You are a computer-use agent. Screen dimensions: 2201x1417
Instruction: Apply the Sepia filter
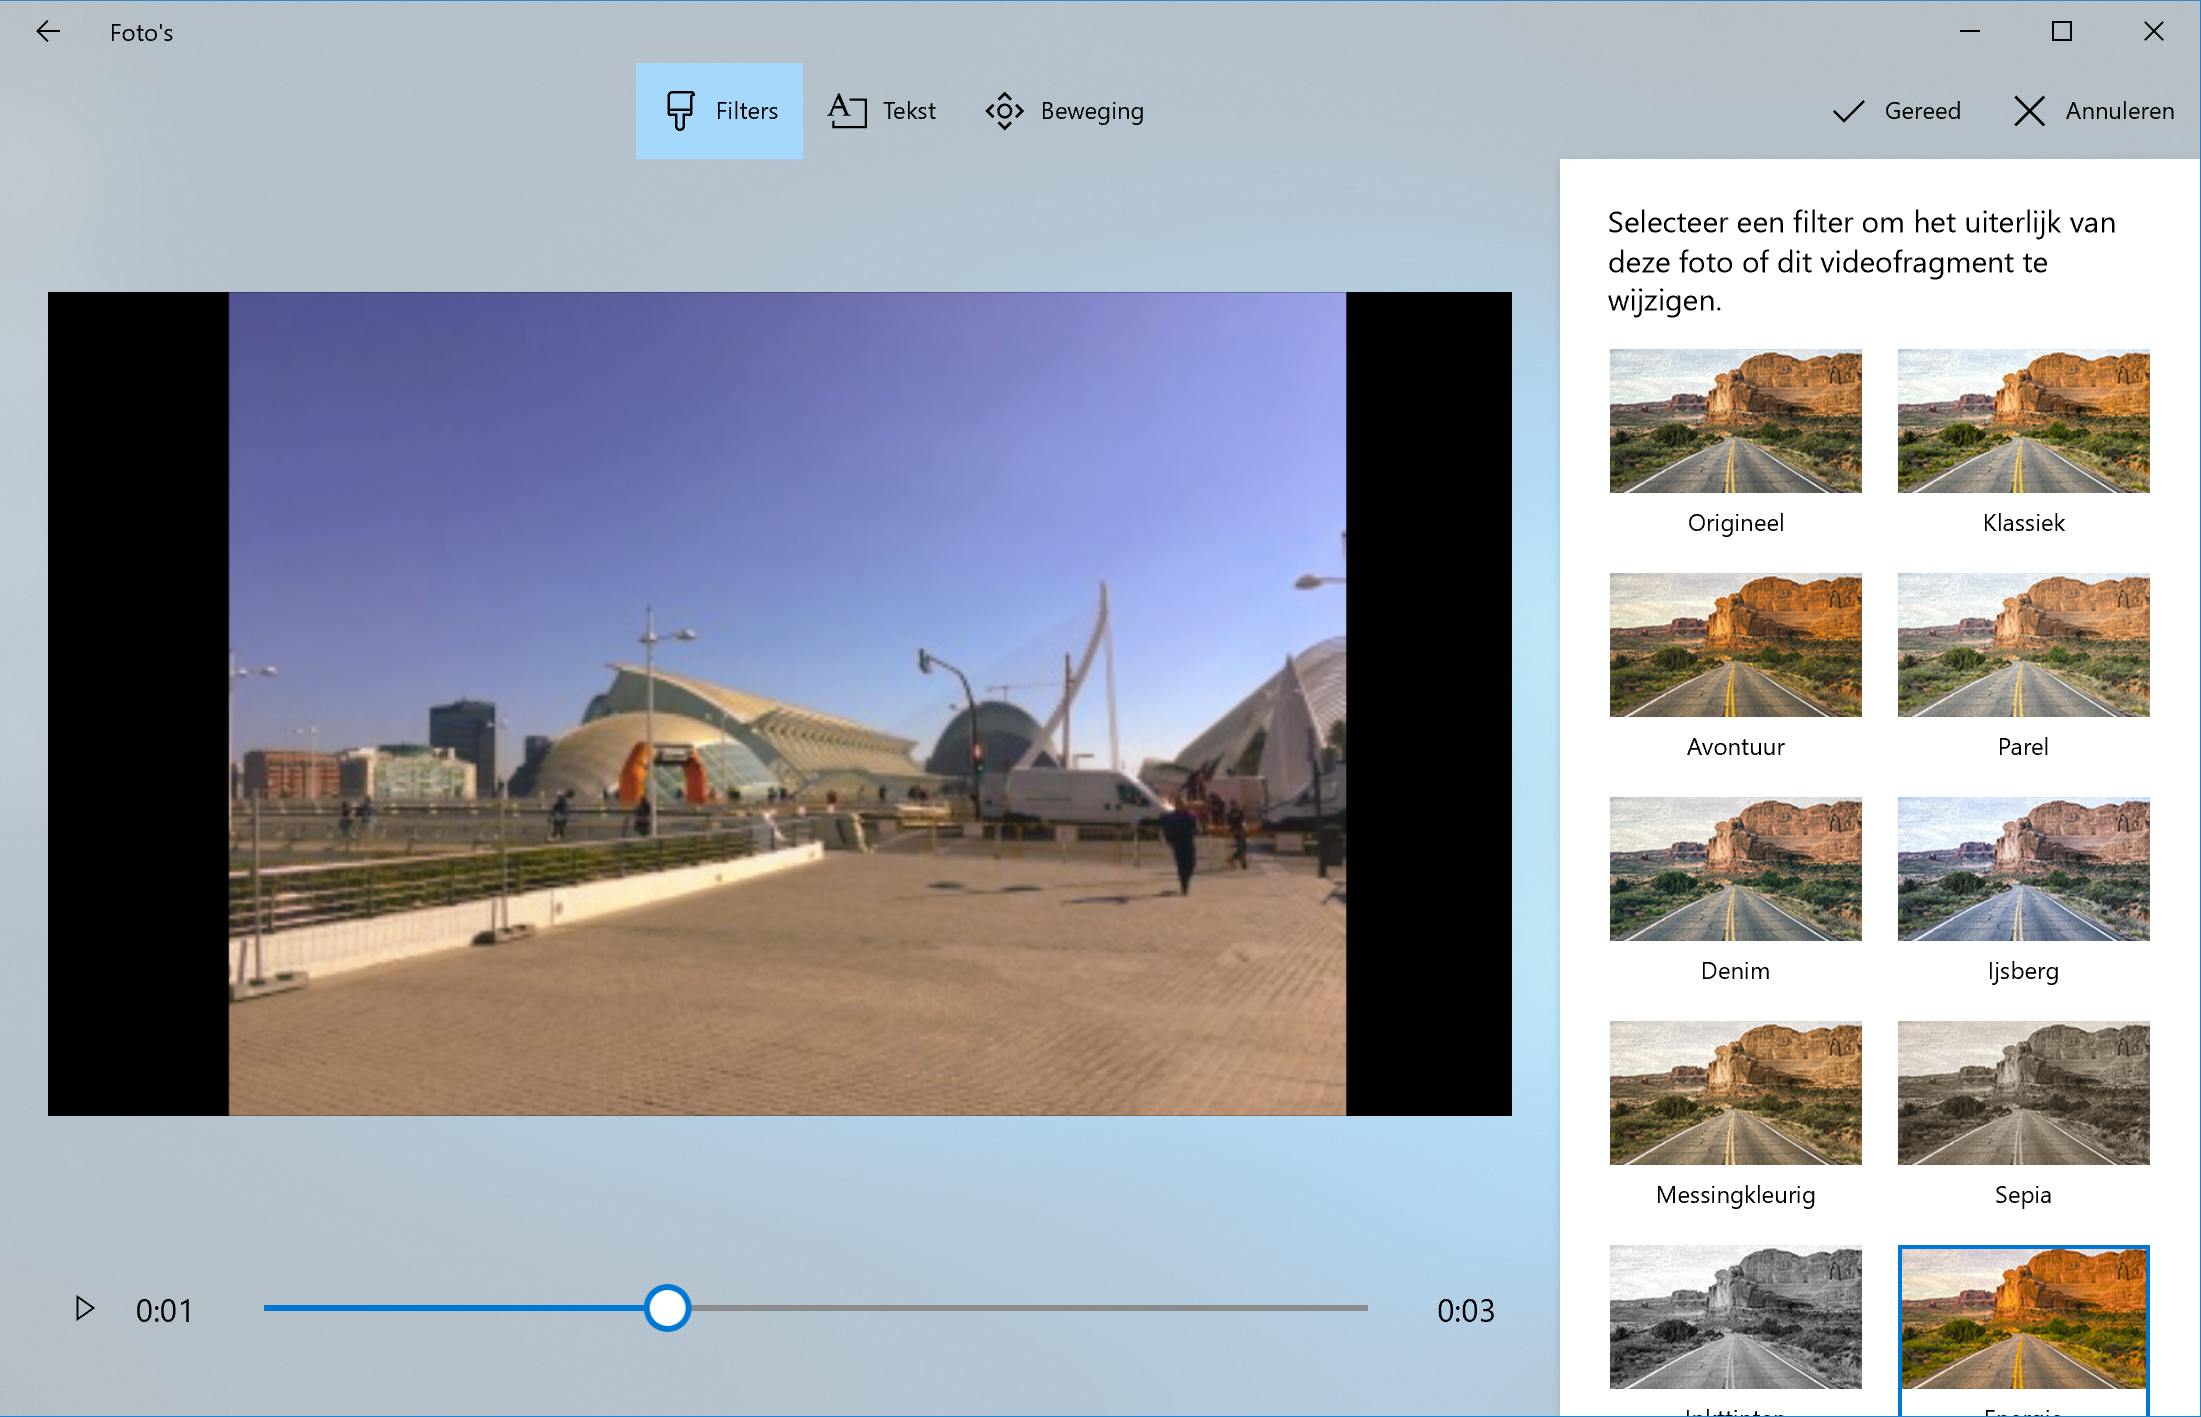coord(2023,1093)
